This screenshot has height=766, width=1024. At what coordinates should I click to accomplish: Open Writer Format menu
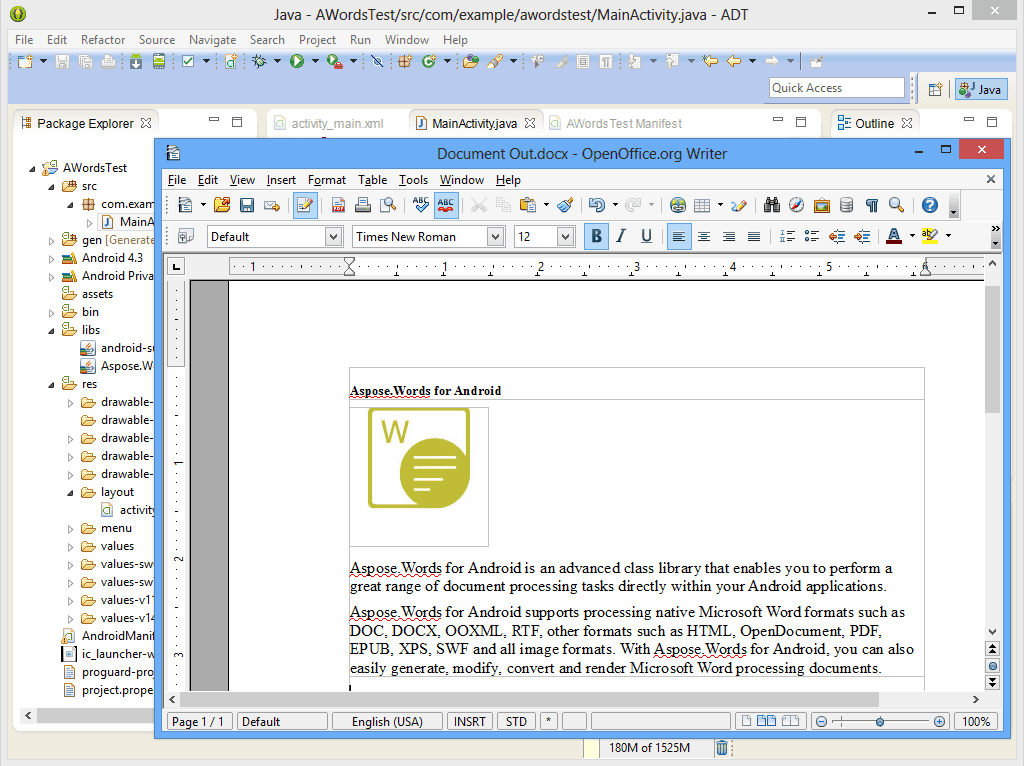(x=327, y=180)
